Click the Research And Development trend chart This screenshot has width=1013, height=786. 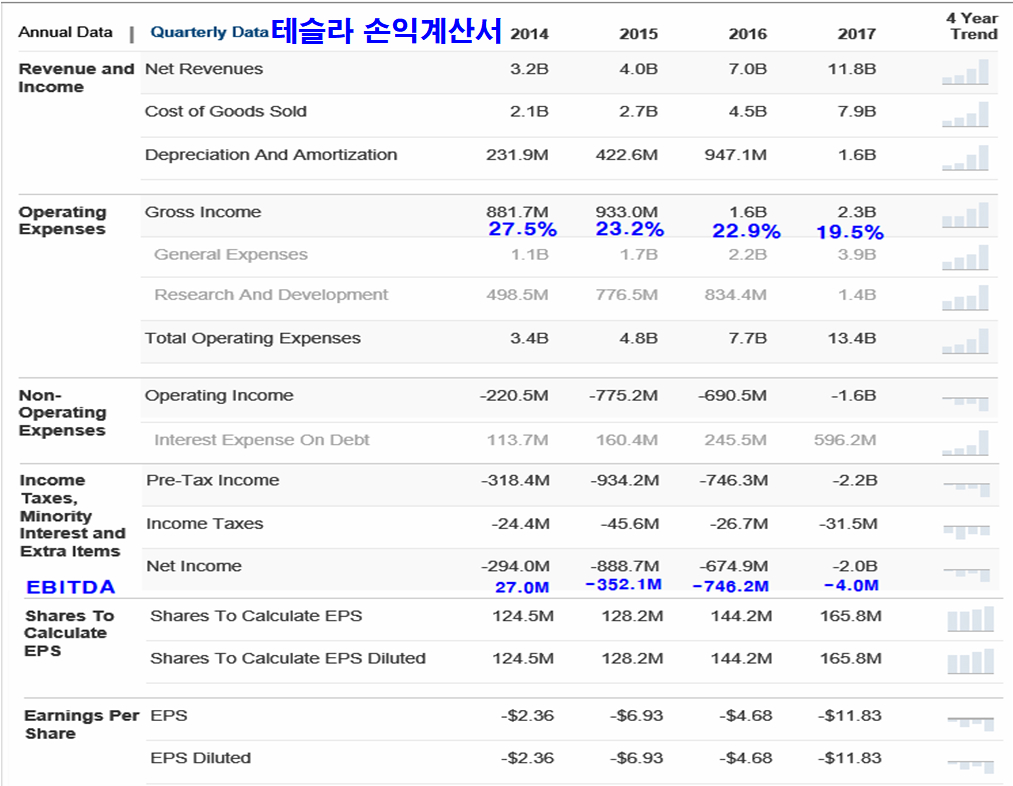[965, 298]
